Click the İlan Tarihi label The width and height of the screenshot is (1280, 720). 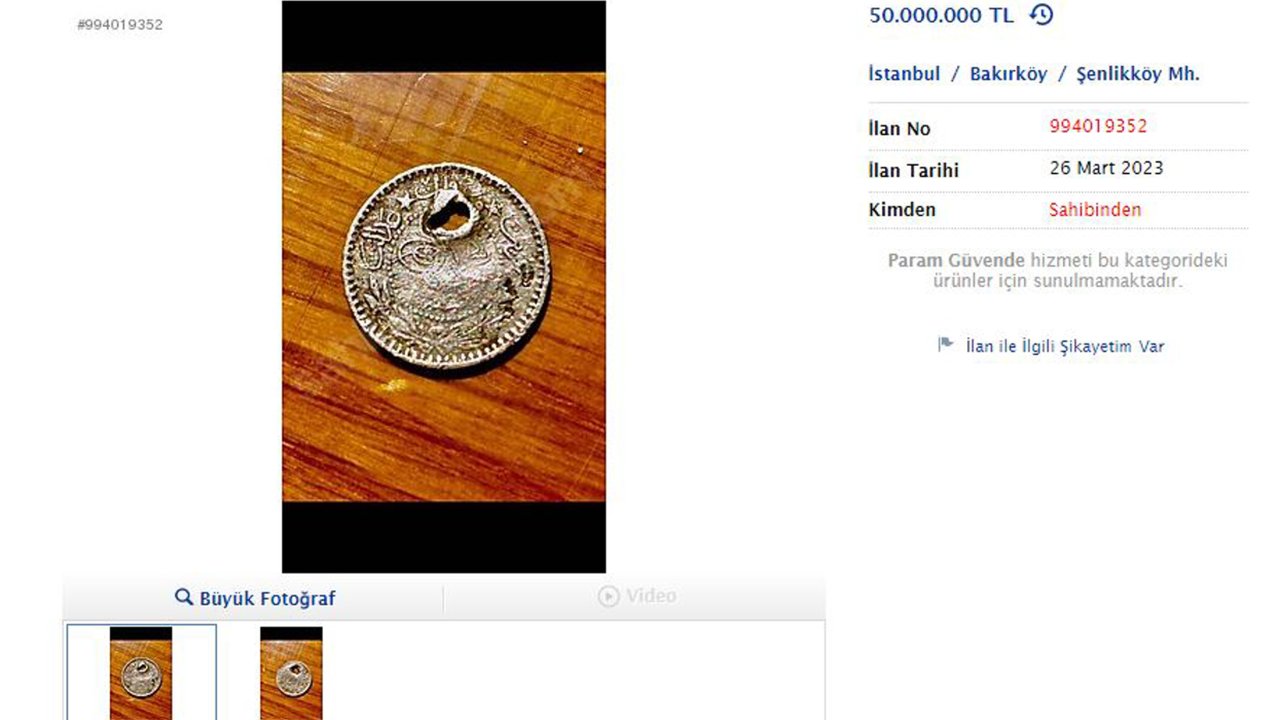(x=913, y=170)
